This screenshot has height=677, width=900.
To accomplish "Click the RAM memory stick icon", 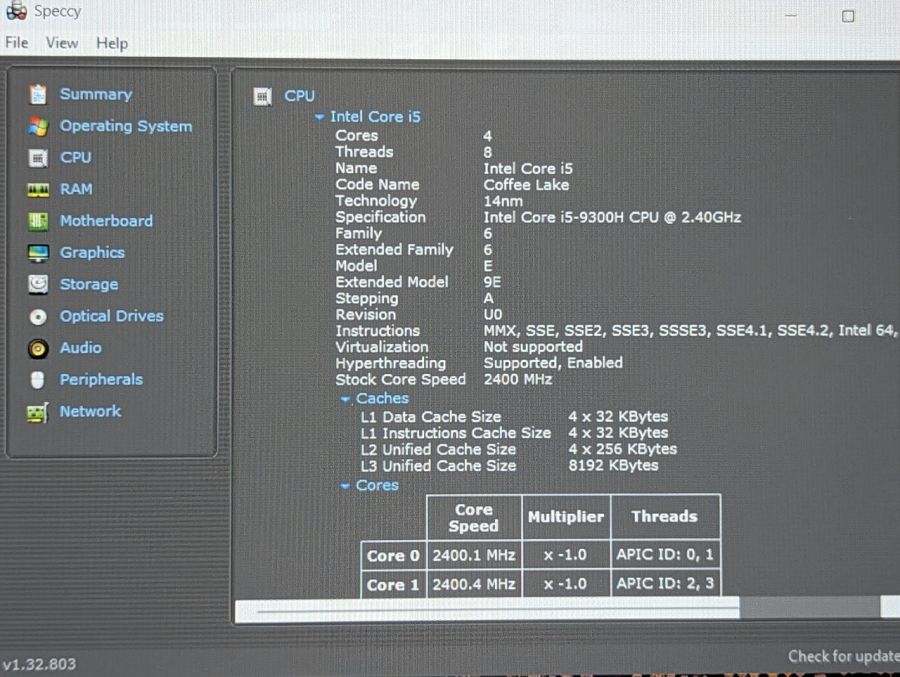I will (38, 189).
